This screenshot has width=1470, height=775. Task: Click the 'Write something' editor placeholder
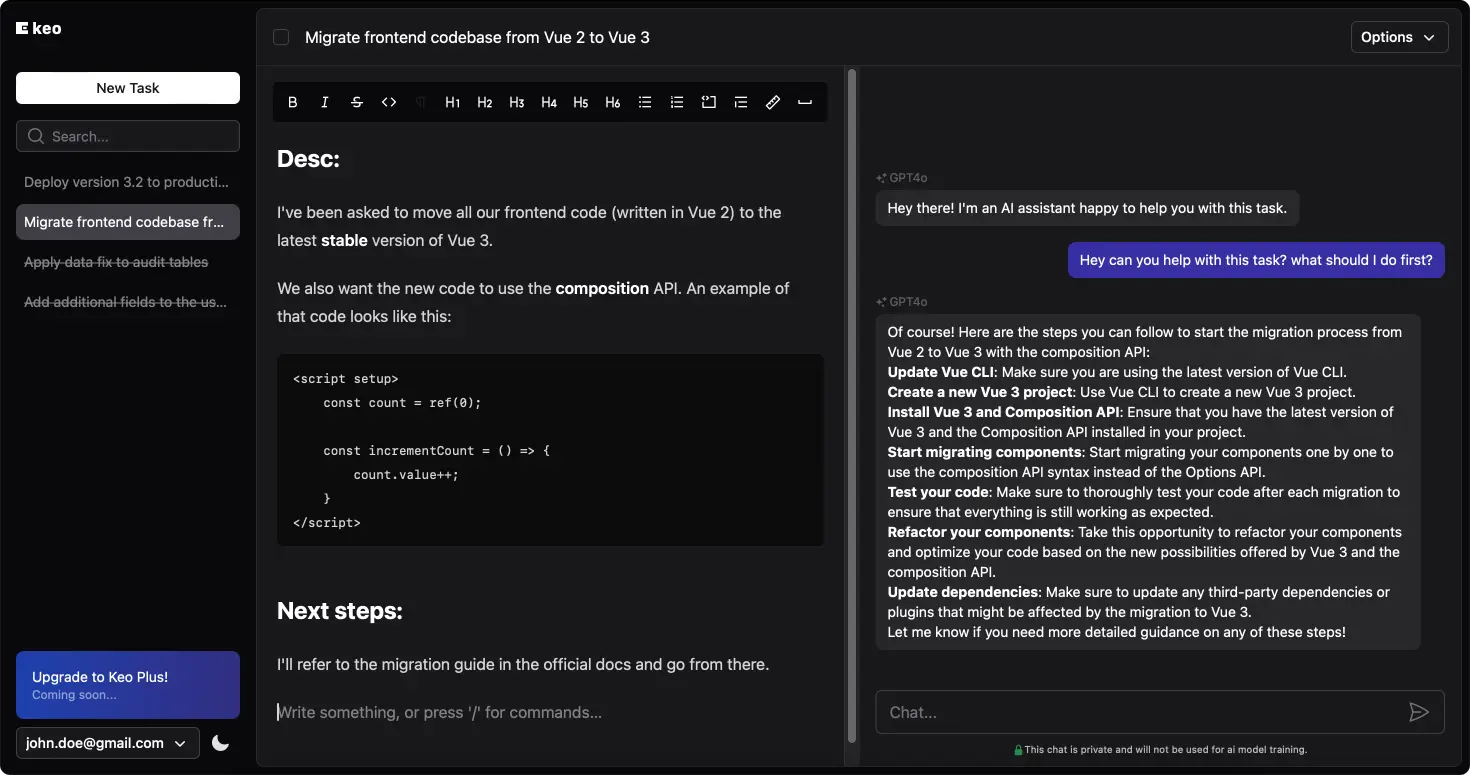(x=440, y=712)
